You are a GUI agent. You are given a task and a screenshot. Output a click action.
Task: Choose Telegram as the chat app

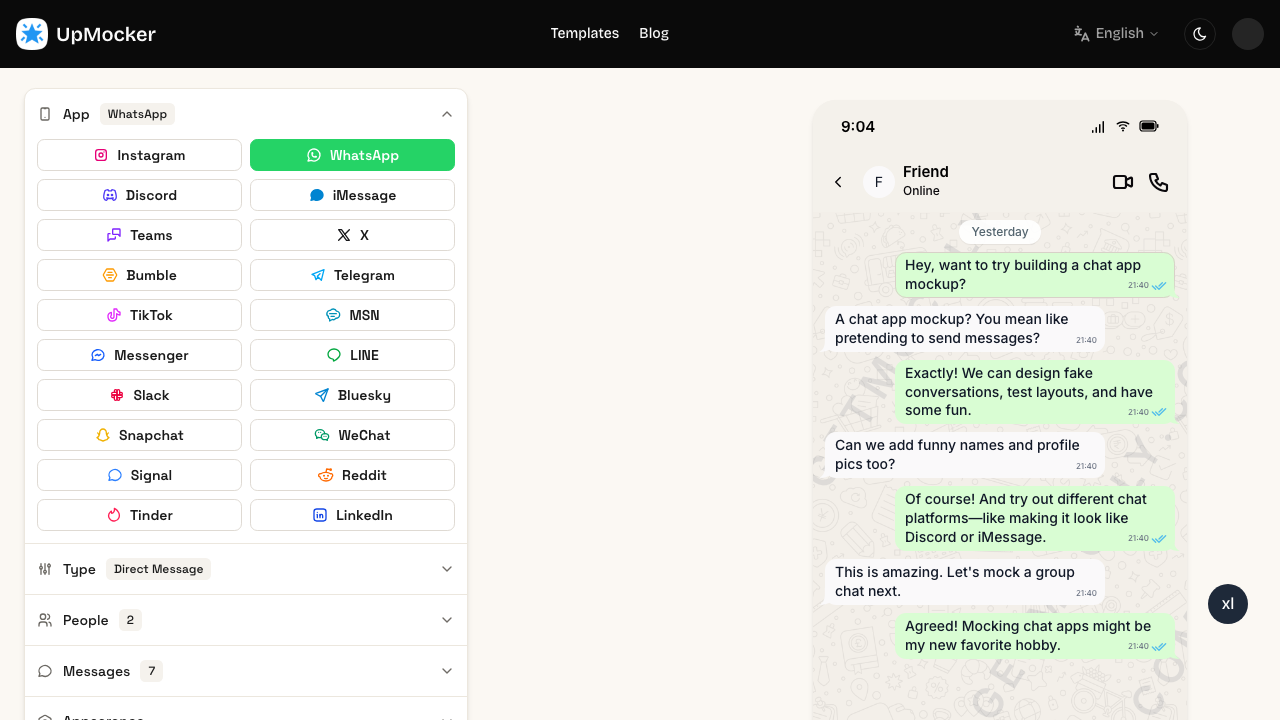(x=352, y=275)
